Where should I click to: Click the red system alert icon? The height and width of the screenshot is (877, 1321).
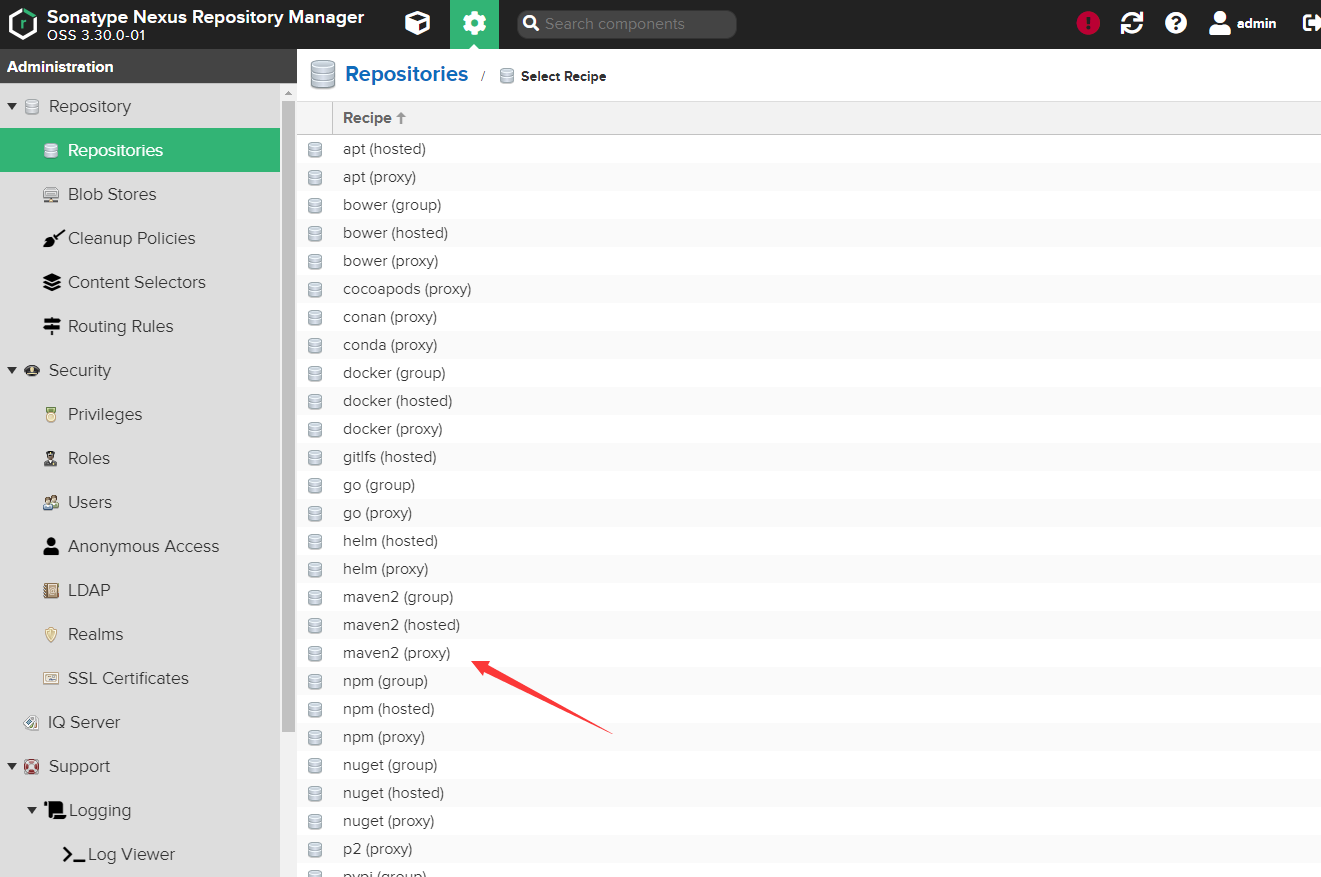click(x=1088, y=23)
